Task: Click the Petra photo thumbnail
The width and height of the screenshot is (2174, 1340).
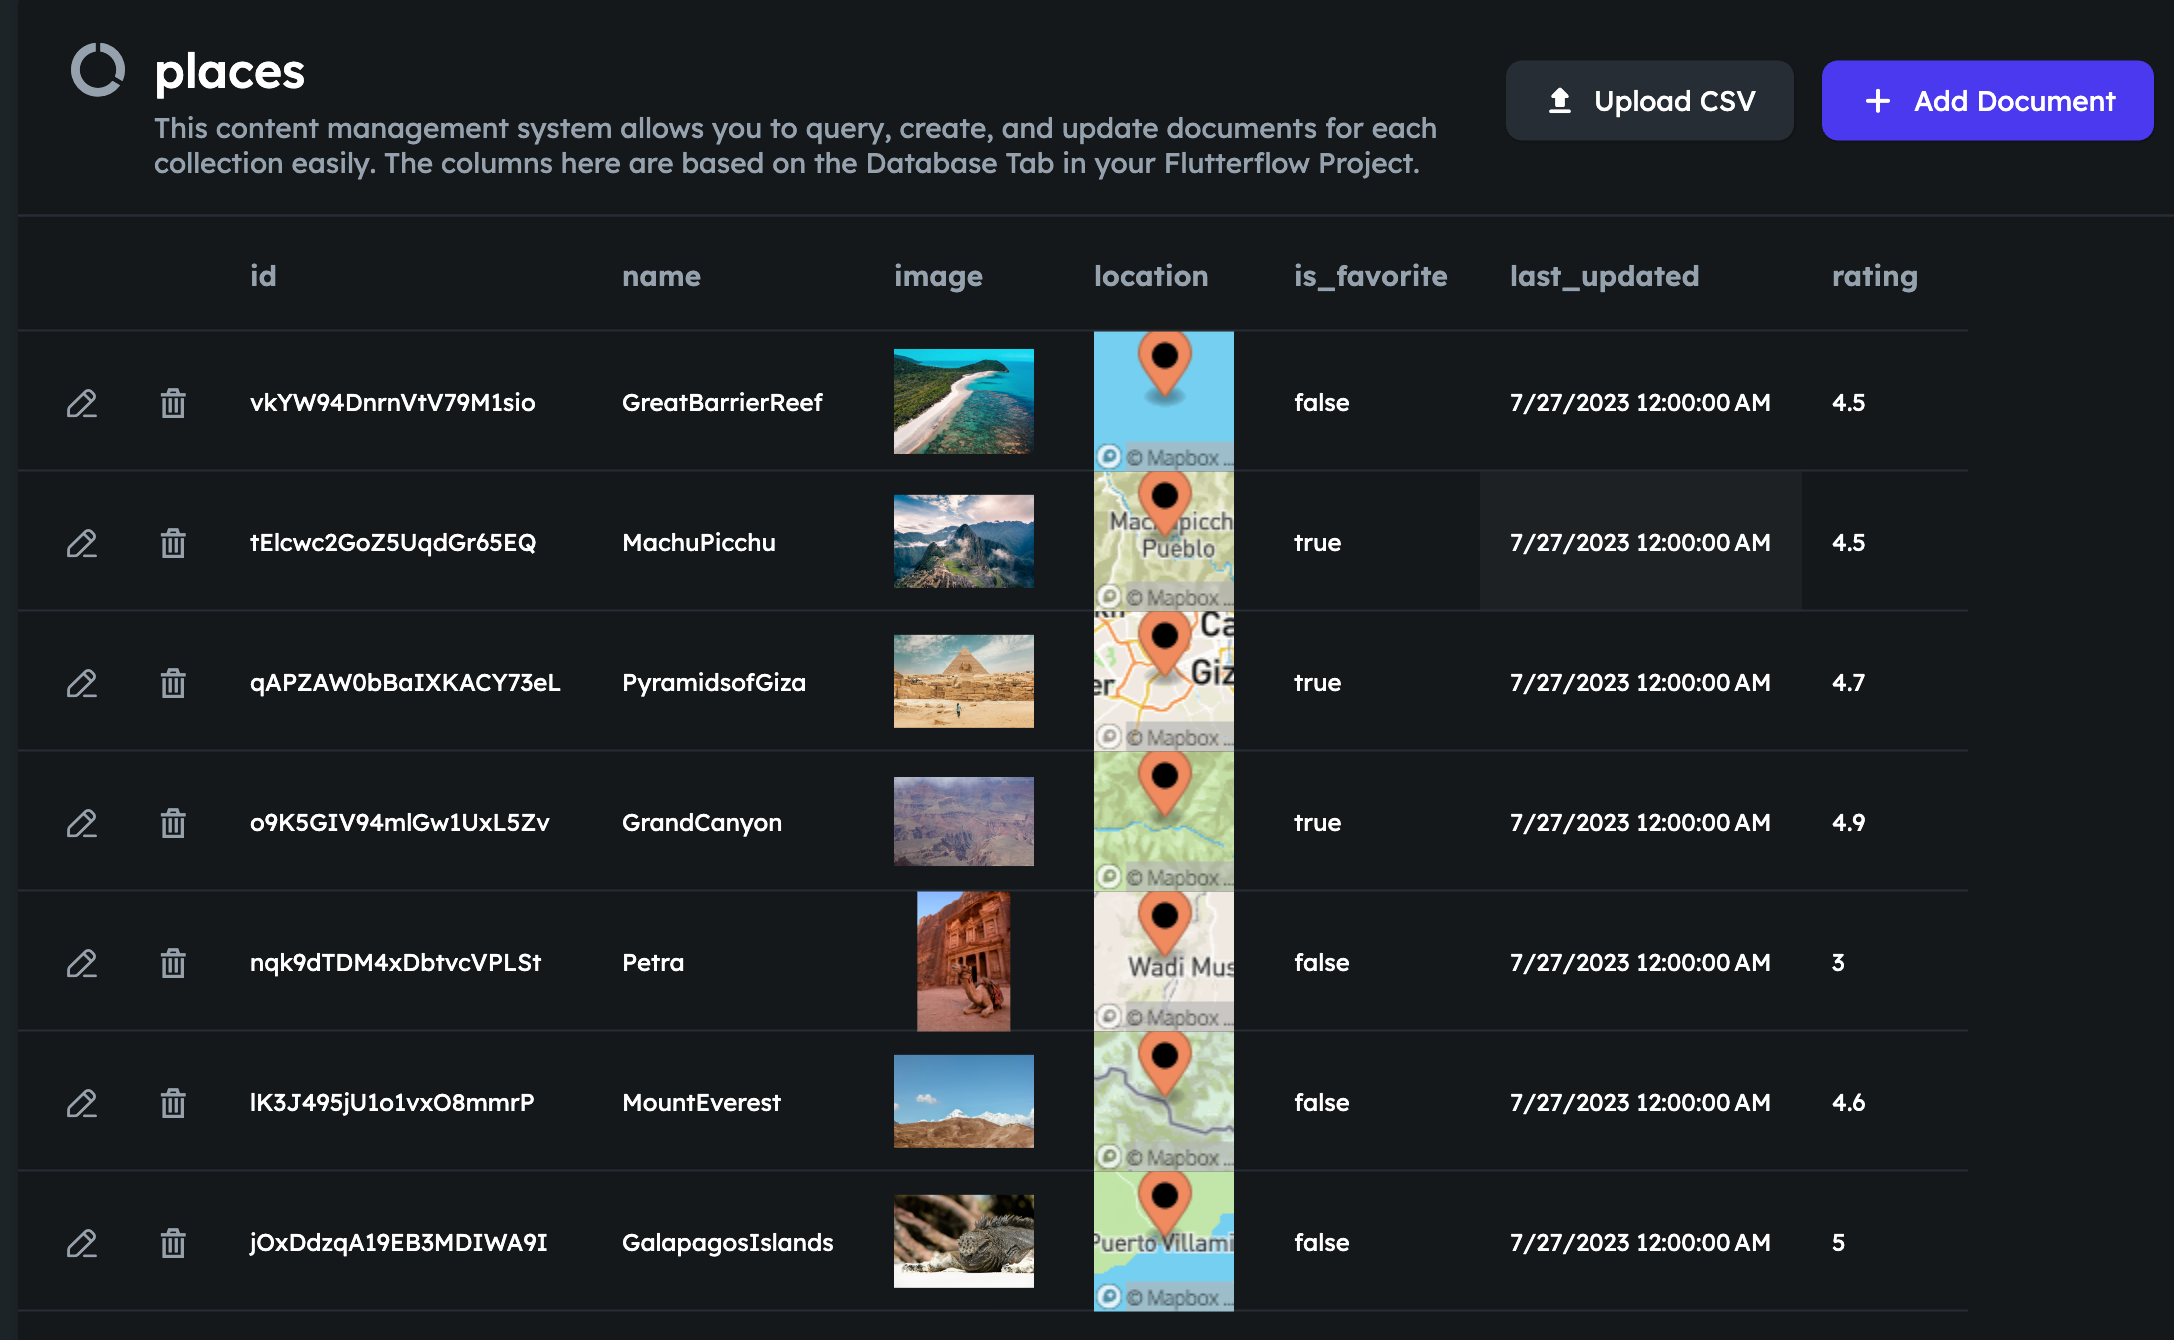Action: pyautogui.click(x=963, y=961)
